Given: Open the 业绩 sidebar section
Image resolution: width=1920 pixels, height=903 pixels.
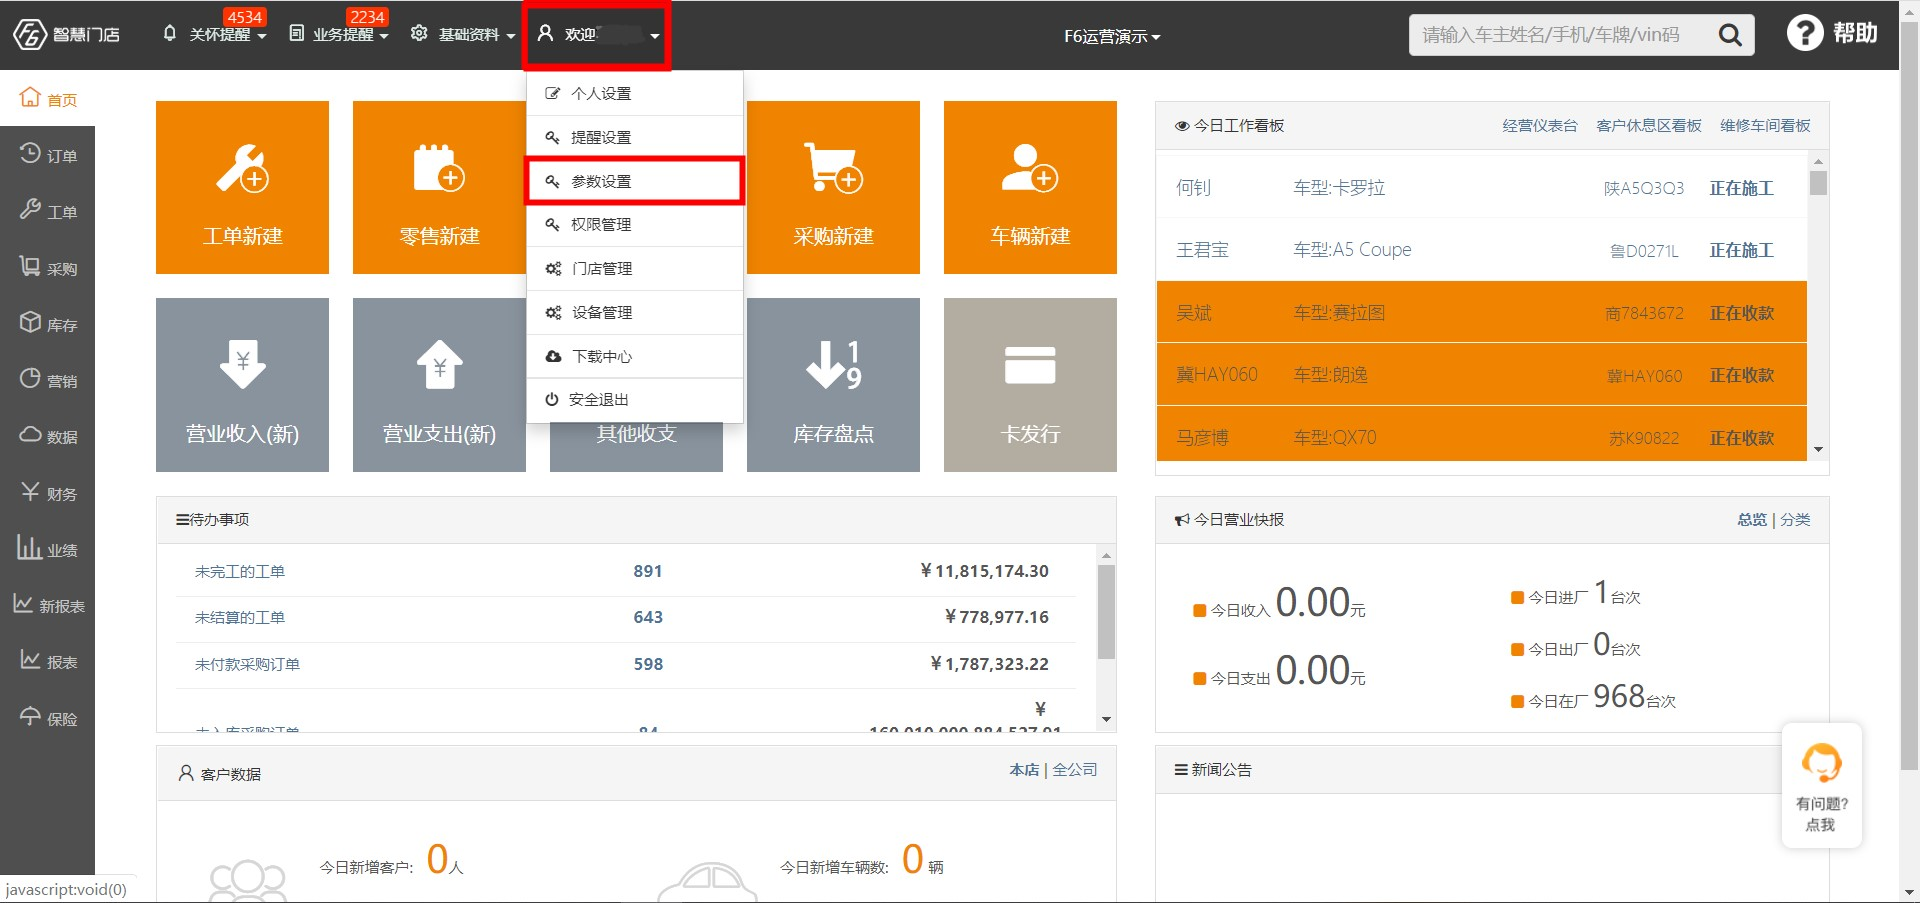Looking at the screenshot, I should pos(47,548).
